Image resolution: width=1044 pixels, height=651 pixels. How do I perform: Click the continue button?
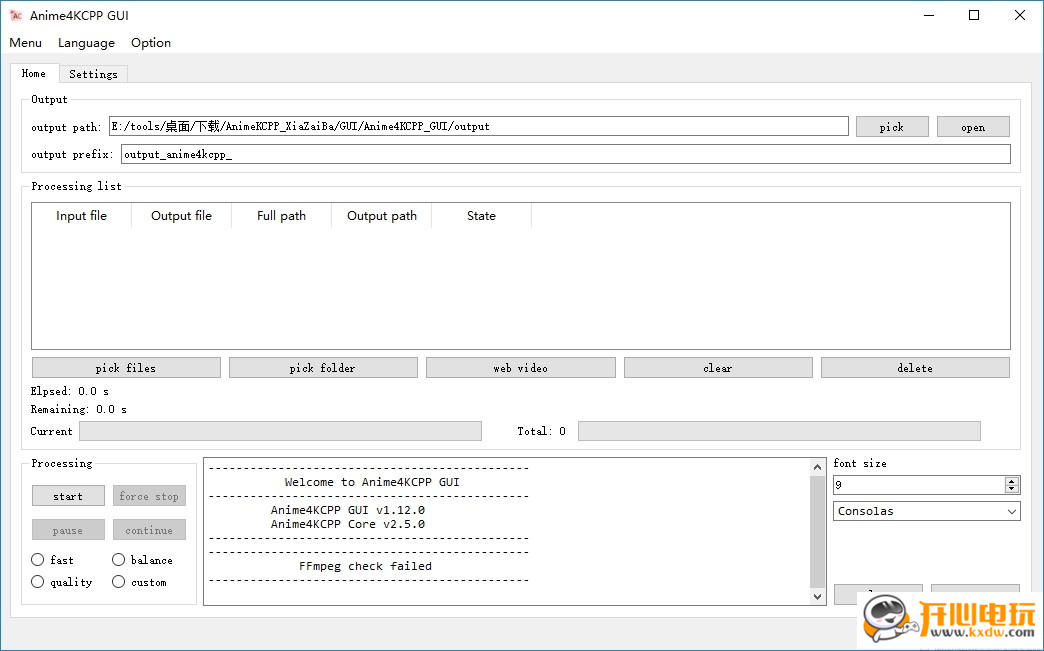coord(149,531)
